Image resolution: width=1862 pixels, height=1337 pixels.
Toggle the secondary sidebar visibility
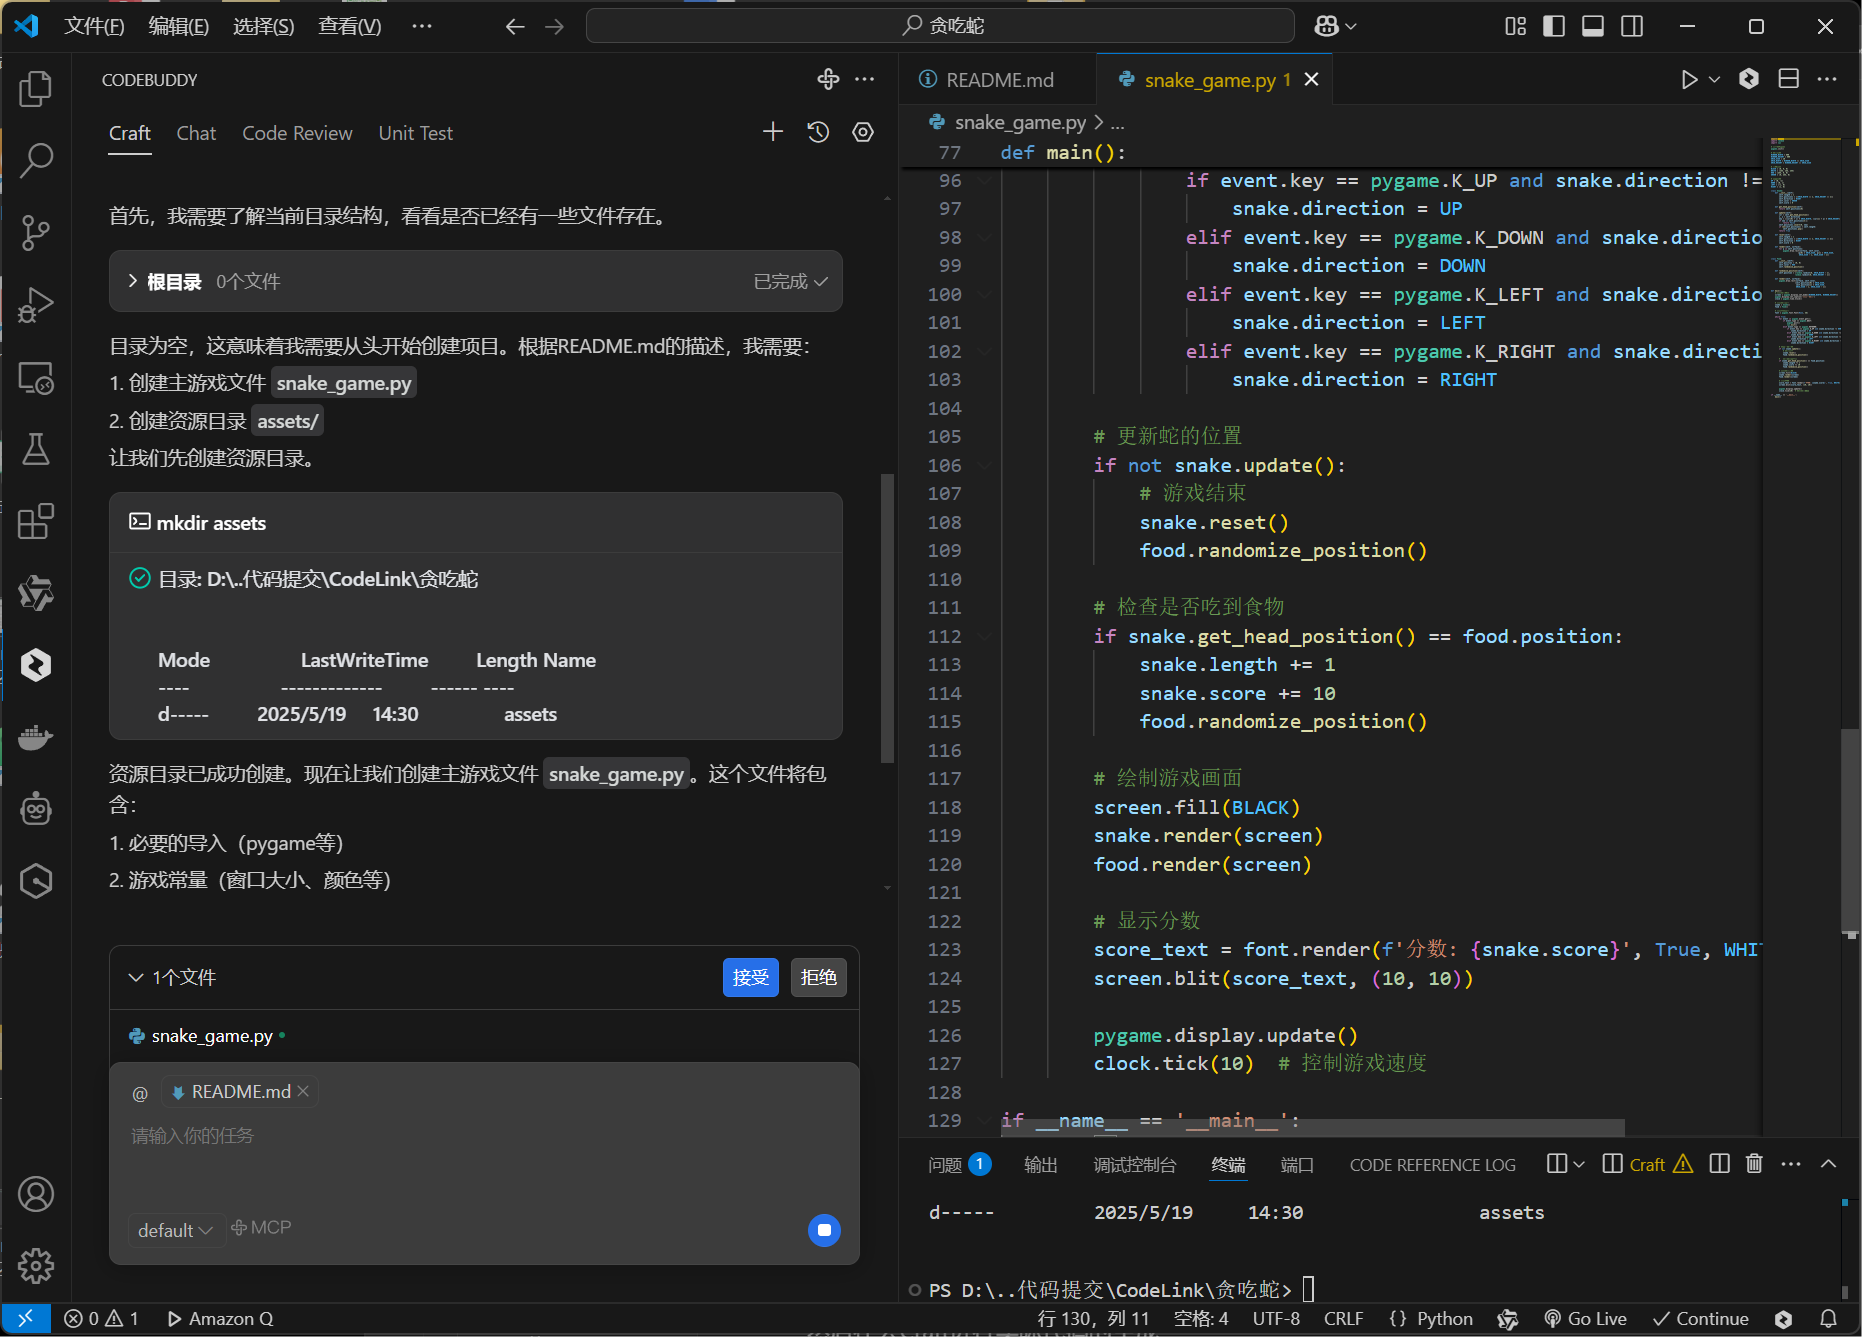[1632, 26]
